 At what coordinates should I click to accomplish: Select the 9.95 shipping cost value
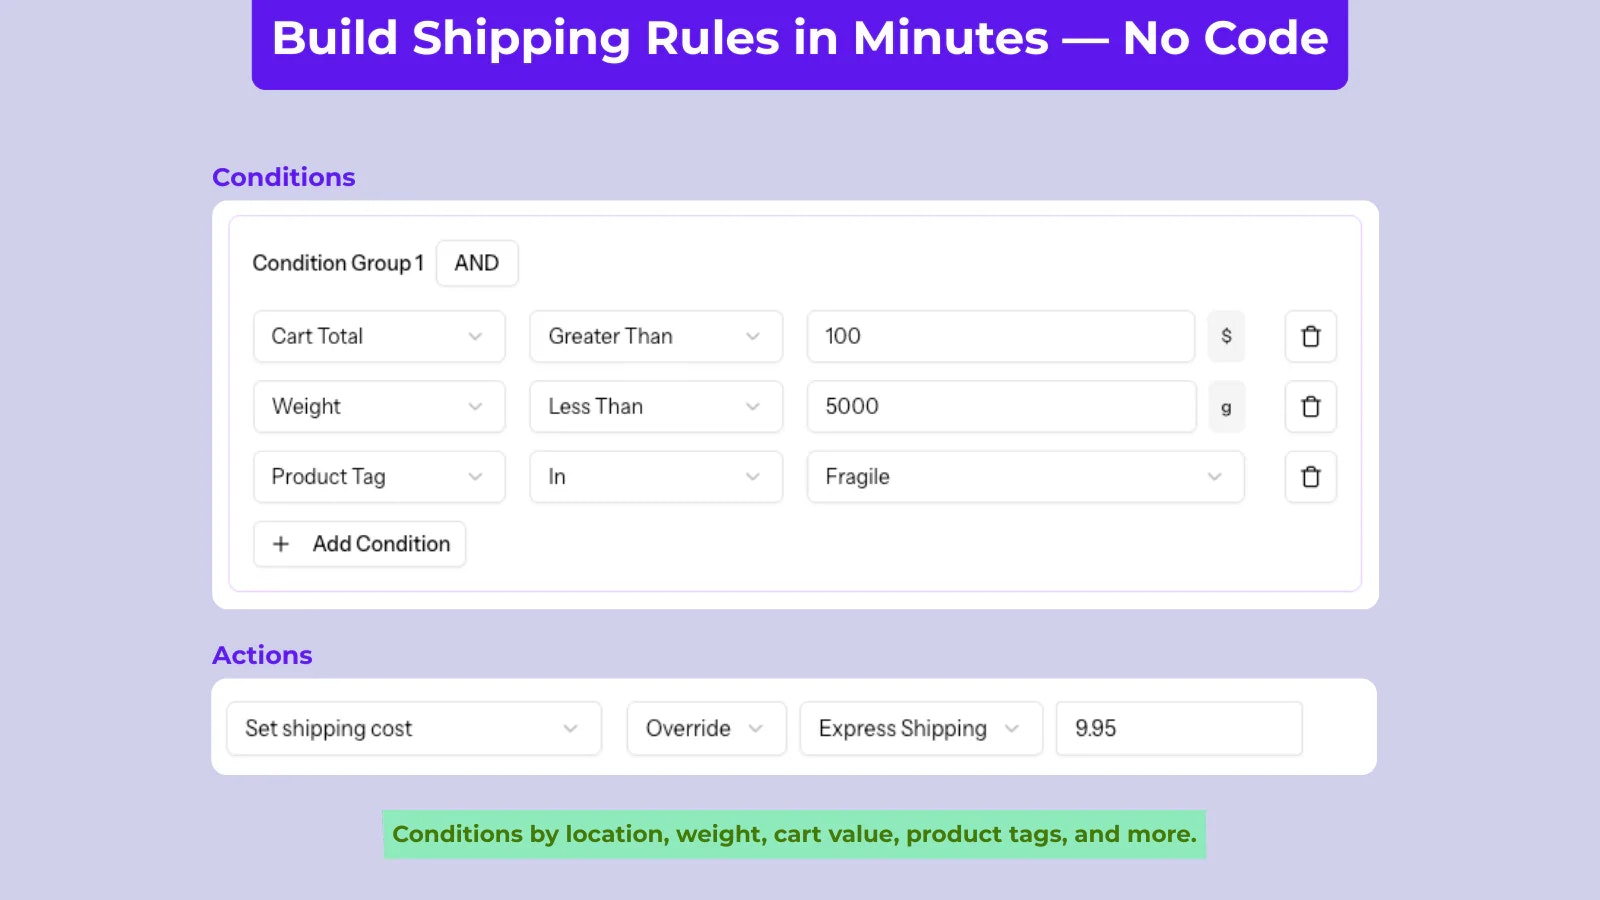click(1178, 728)
